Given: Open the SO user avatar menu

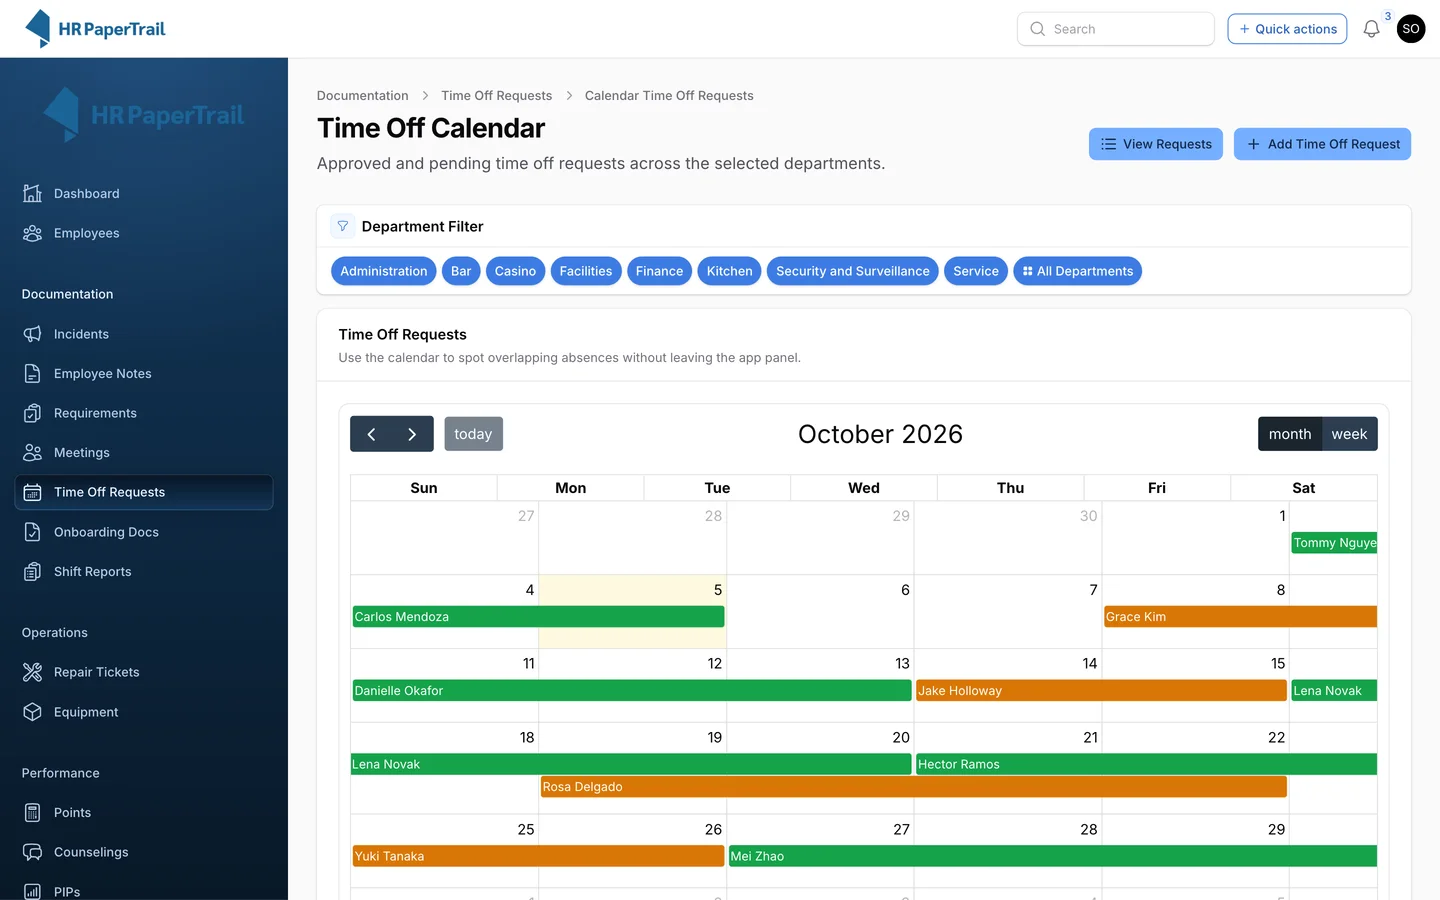Looking at the screenshot, I should (1411, 29).
